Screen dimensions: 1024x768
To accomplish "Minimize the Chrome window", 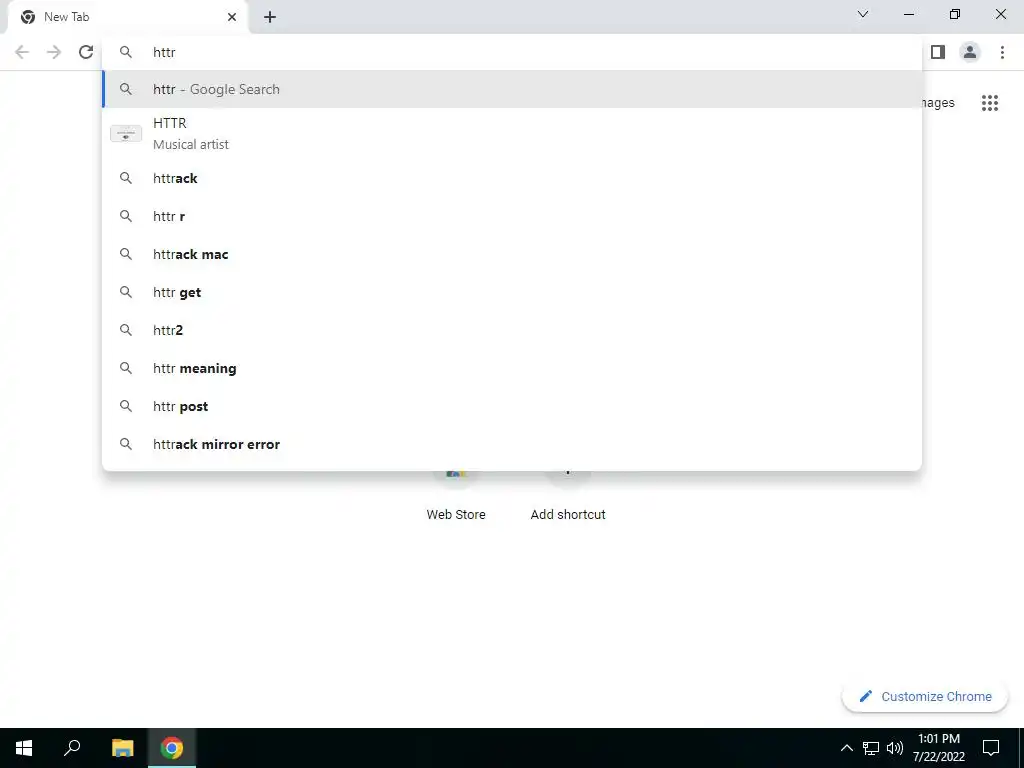I will click(909, 14).
